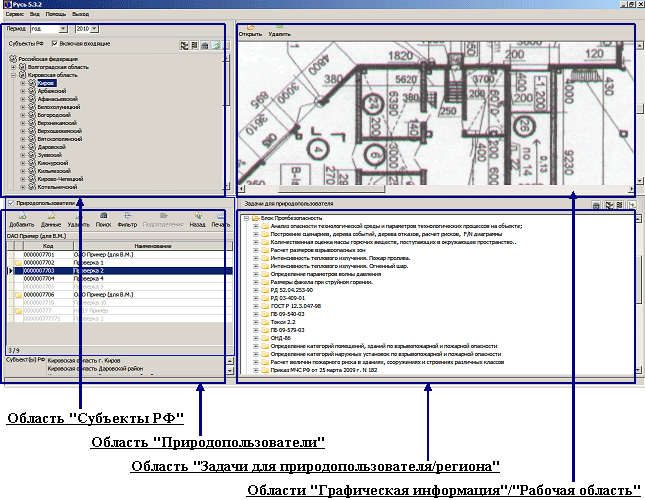Toggle the Включая входящие checkbox

(55, 45)
